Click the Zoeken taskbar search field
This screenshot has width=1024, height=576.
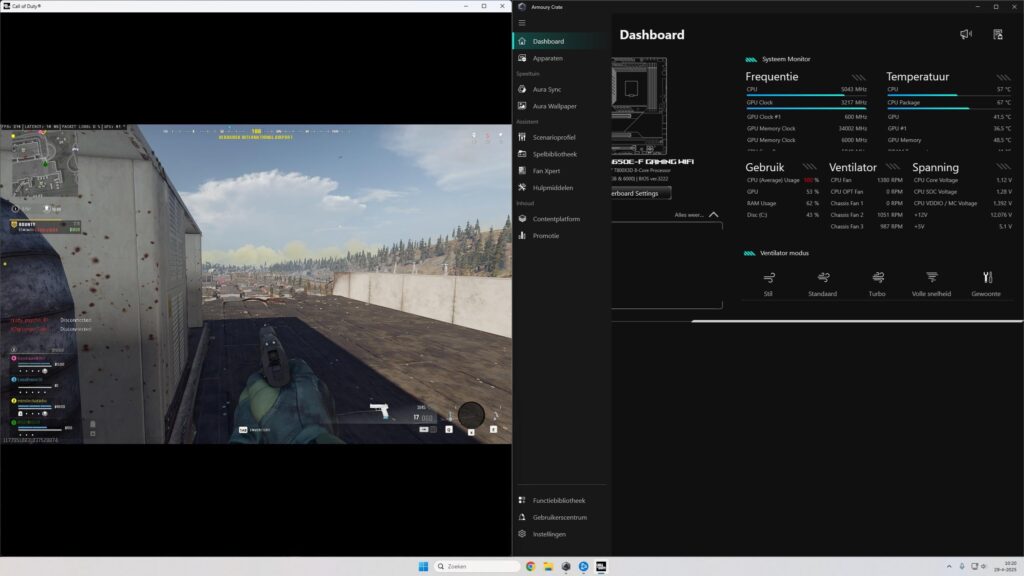[477, 566]
